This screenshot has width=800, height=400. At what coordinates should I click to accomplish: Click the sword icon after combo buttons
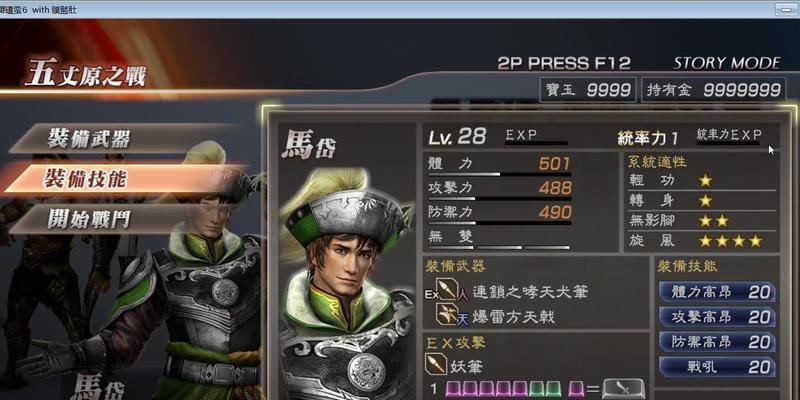coord(623,389)
